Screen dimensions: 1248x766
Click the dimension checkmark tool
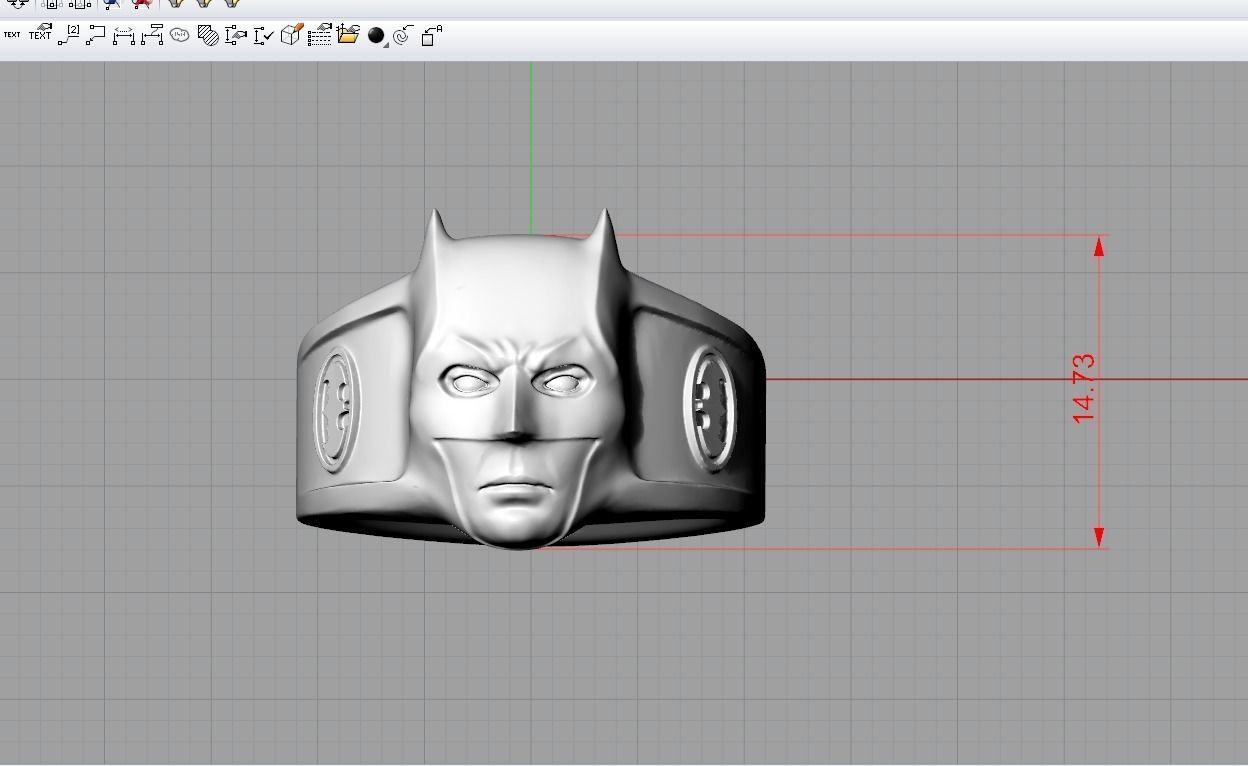[264, 36]
